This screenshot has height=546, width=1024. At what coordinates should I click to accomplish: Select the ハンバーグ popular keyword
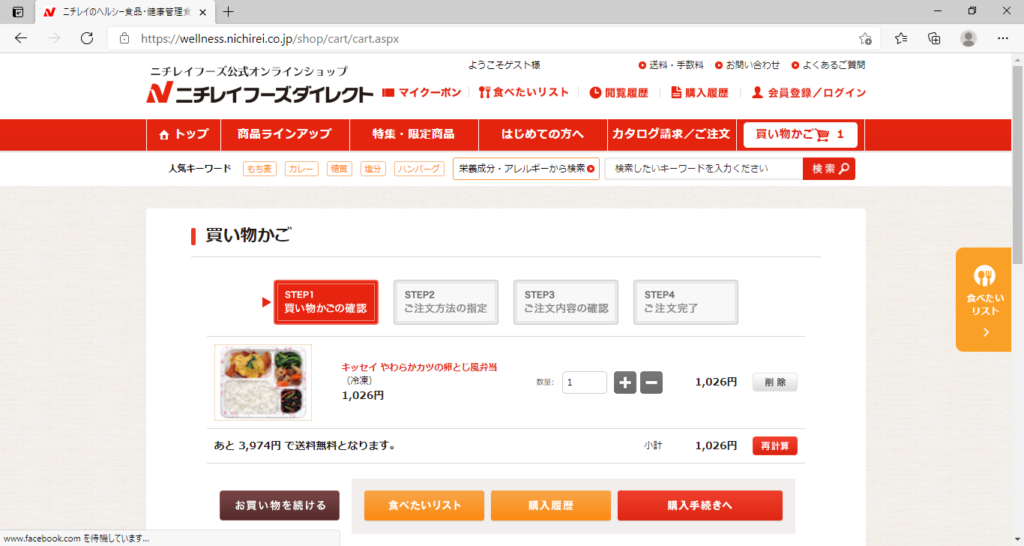tap(419, 169)
